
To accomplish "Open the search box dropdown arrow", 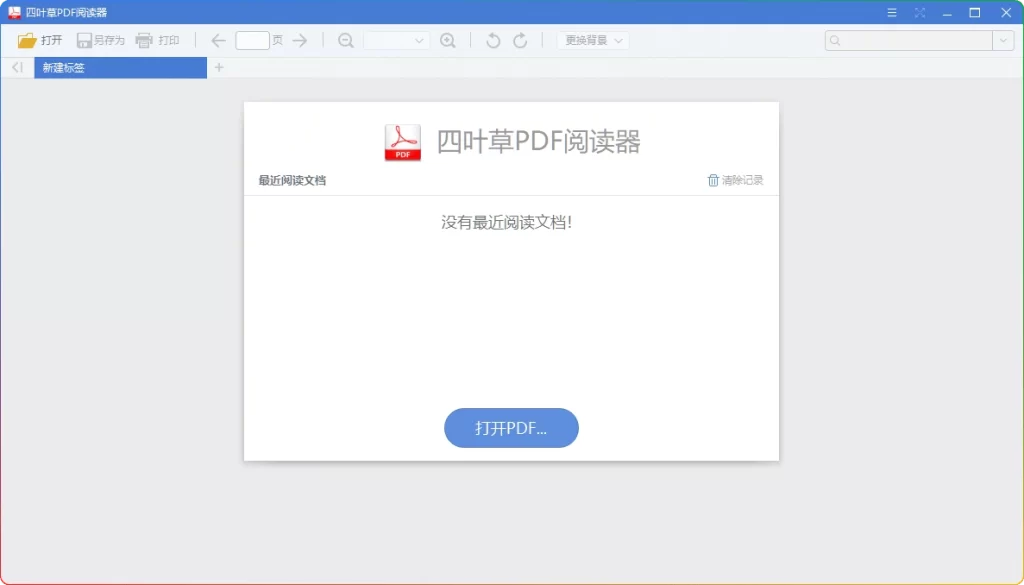I will [x=1004, y=40].
